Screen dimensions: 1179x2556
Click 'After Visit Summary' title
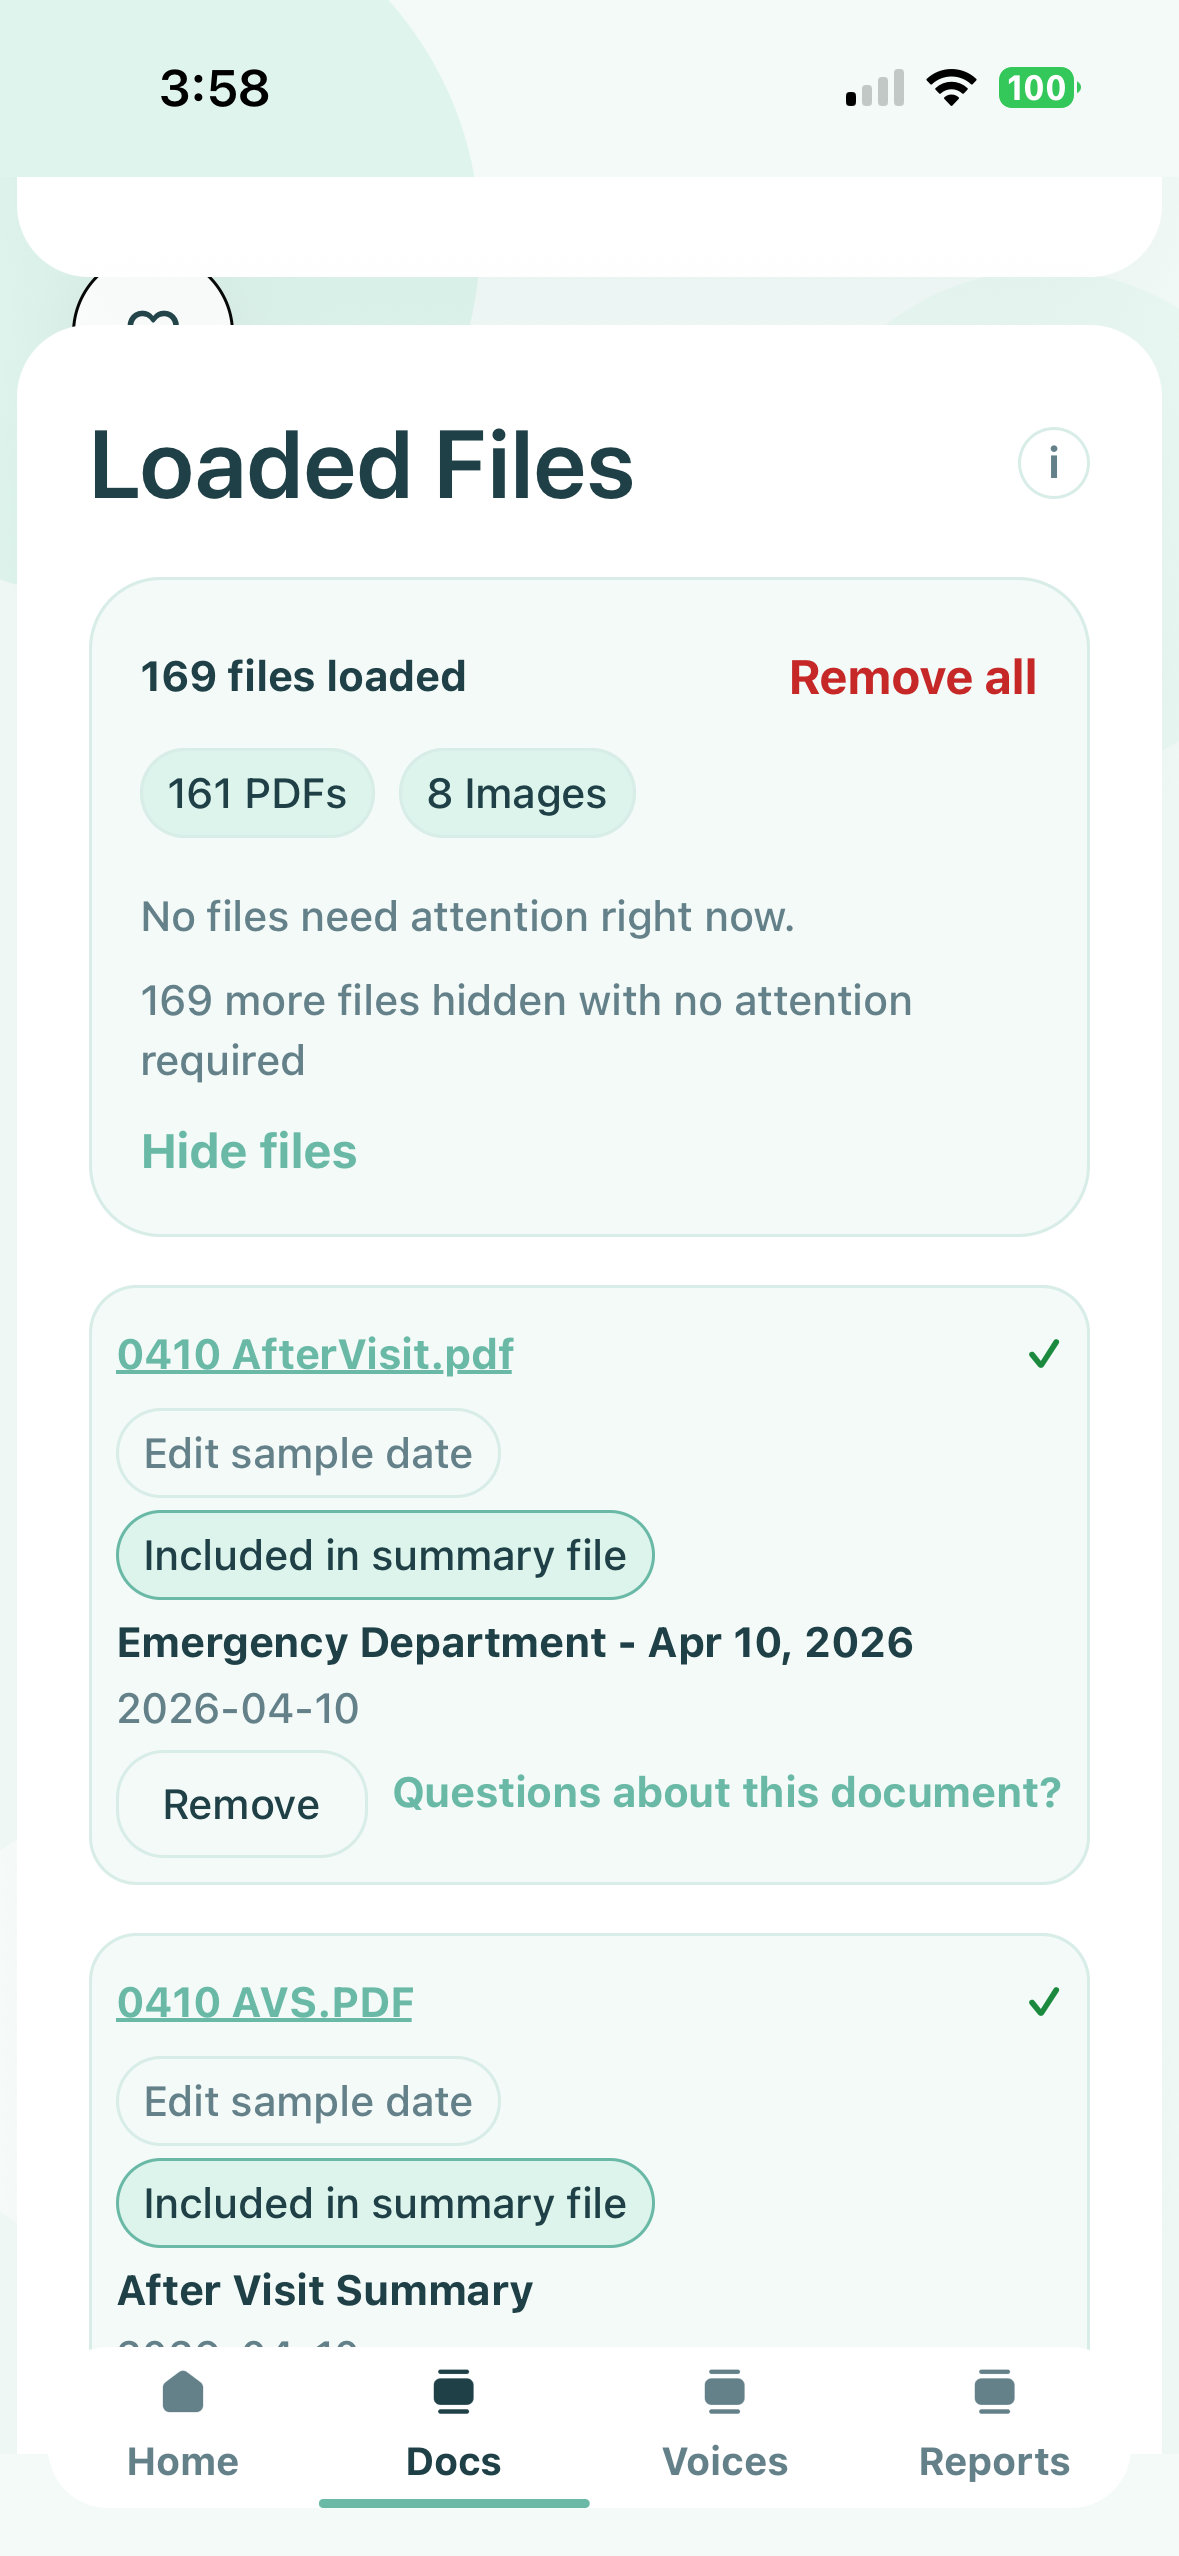click(x=325, y=2290)
